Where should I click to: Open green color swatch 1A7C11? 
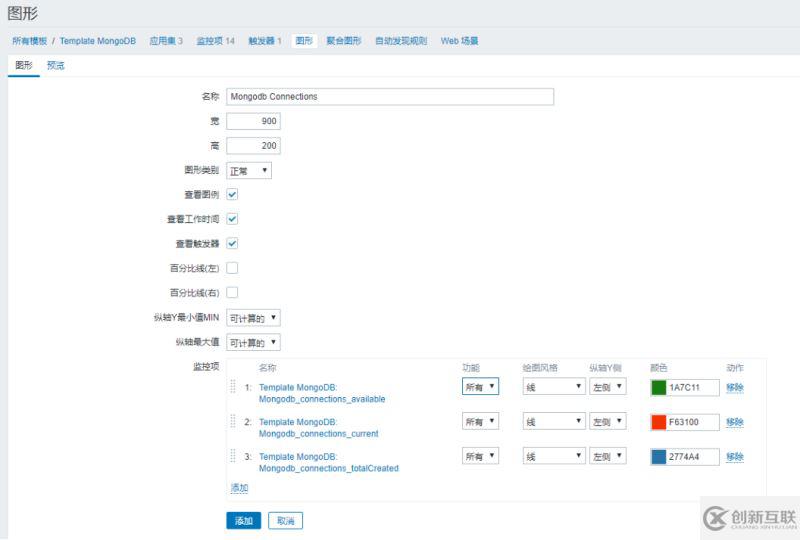658,387
